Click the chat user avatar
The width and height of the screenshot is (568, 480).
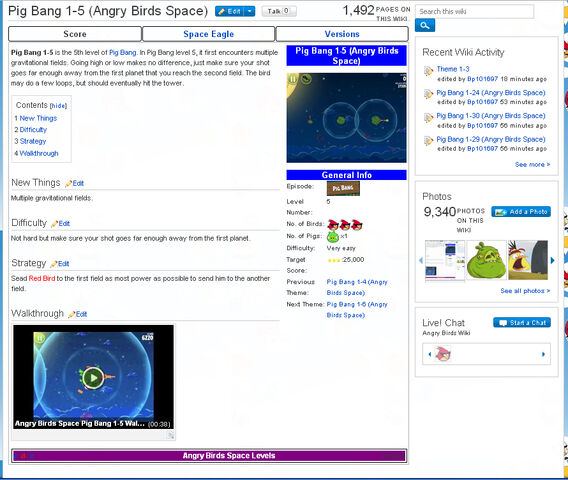[x=443, y=354]
